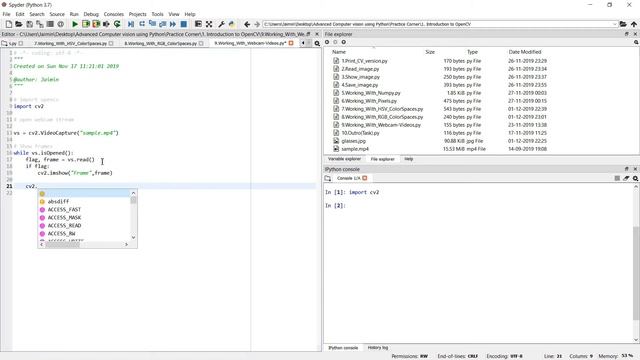Stop debugging blue square icon
The image size is (640, 360).
[x=184, y=24]
